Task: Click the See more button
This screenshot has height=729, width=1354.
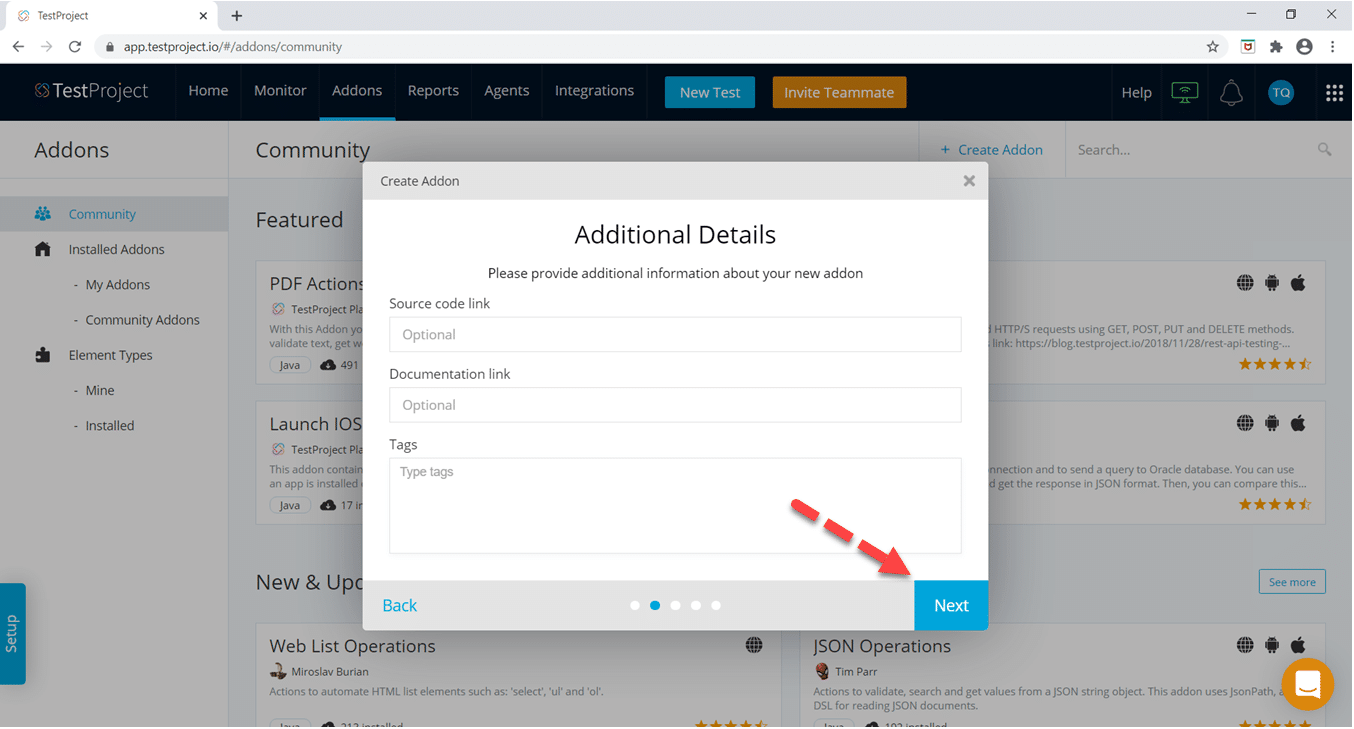Action: (x=1292, y=582)
